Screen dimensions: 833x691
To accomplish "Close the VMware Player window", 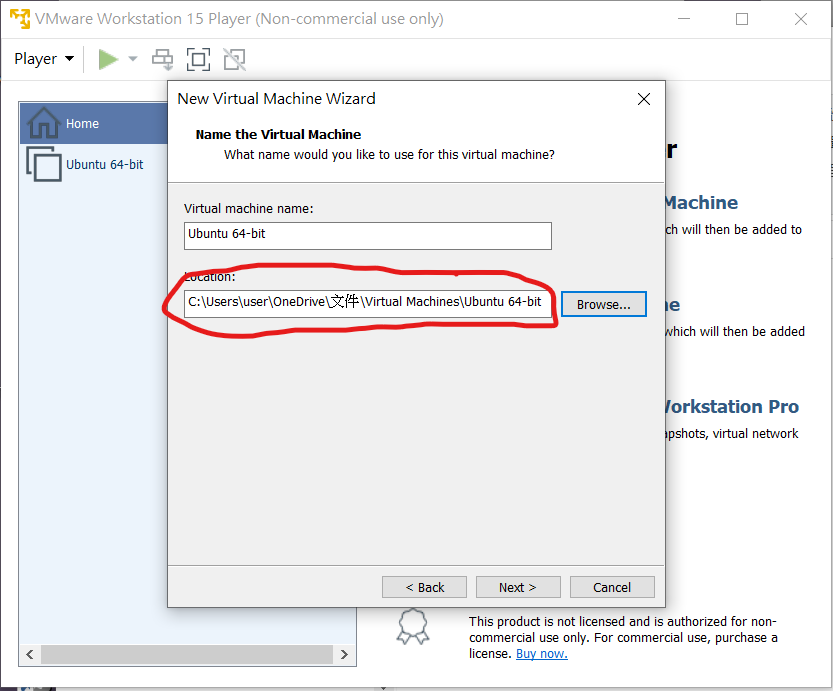I will pos(801,19).
